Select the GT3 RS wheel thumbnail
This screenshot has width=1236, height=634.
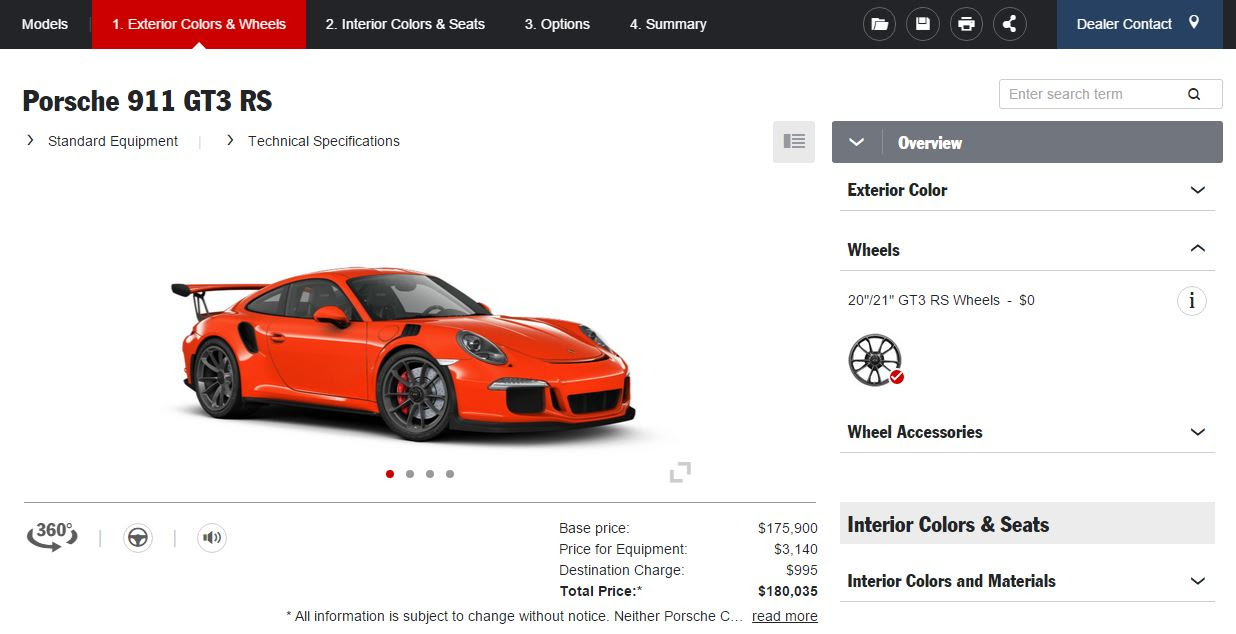[x=875, y=360]
